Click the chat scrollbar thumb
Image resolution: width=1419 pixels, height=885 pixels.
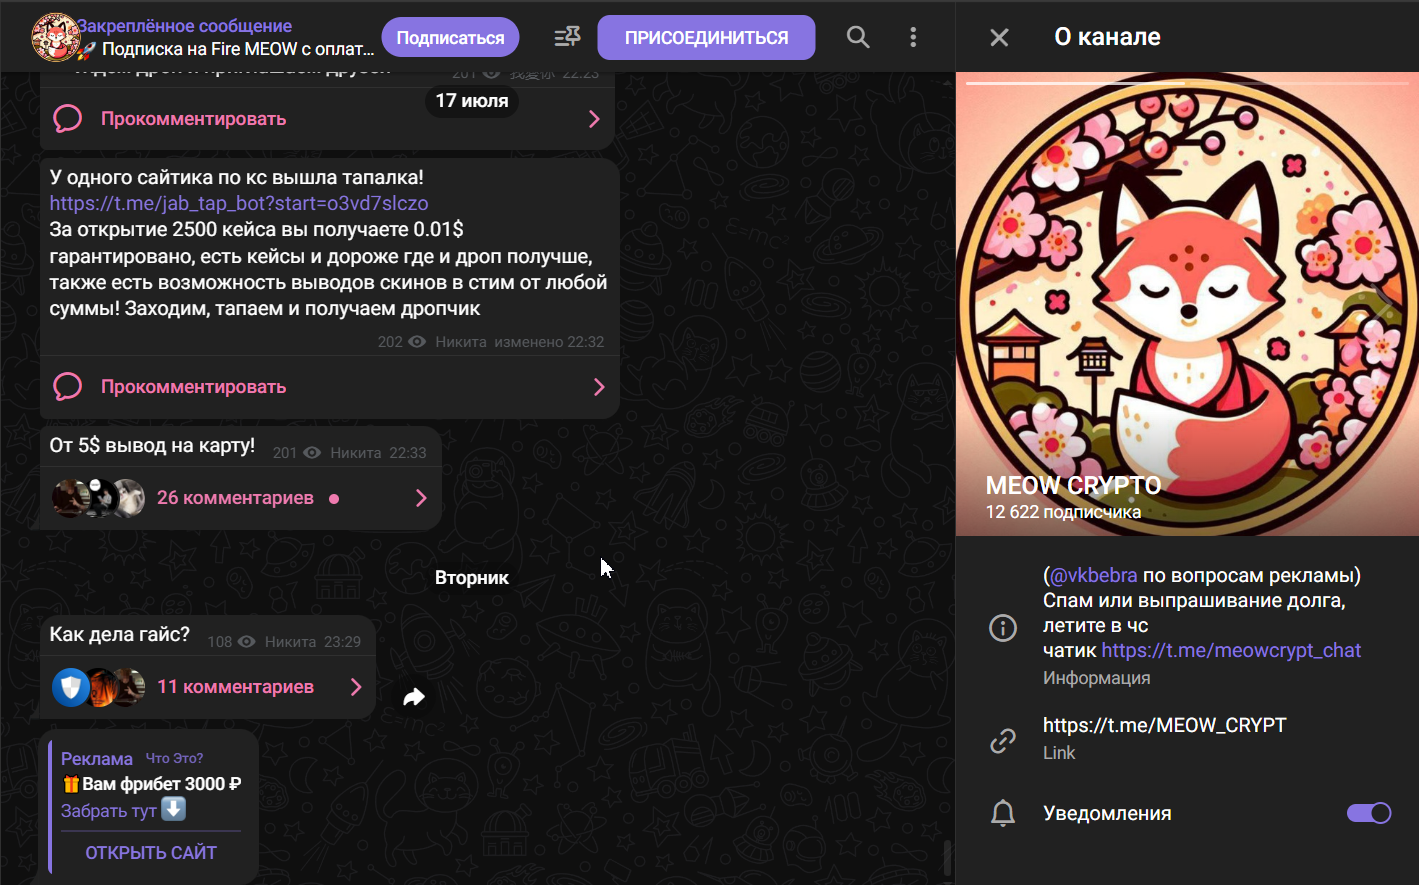[948, 857]
